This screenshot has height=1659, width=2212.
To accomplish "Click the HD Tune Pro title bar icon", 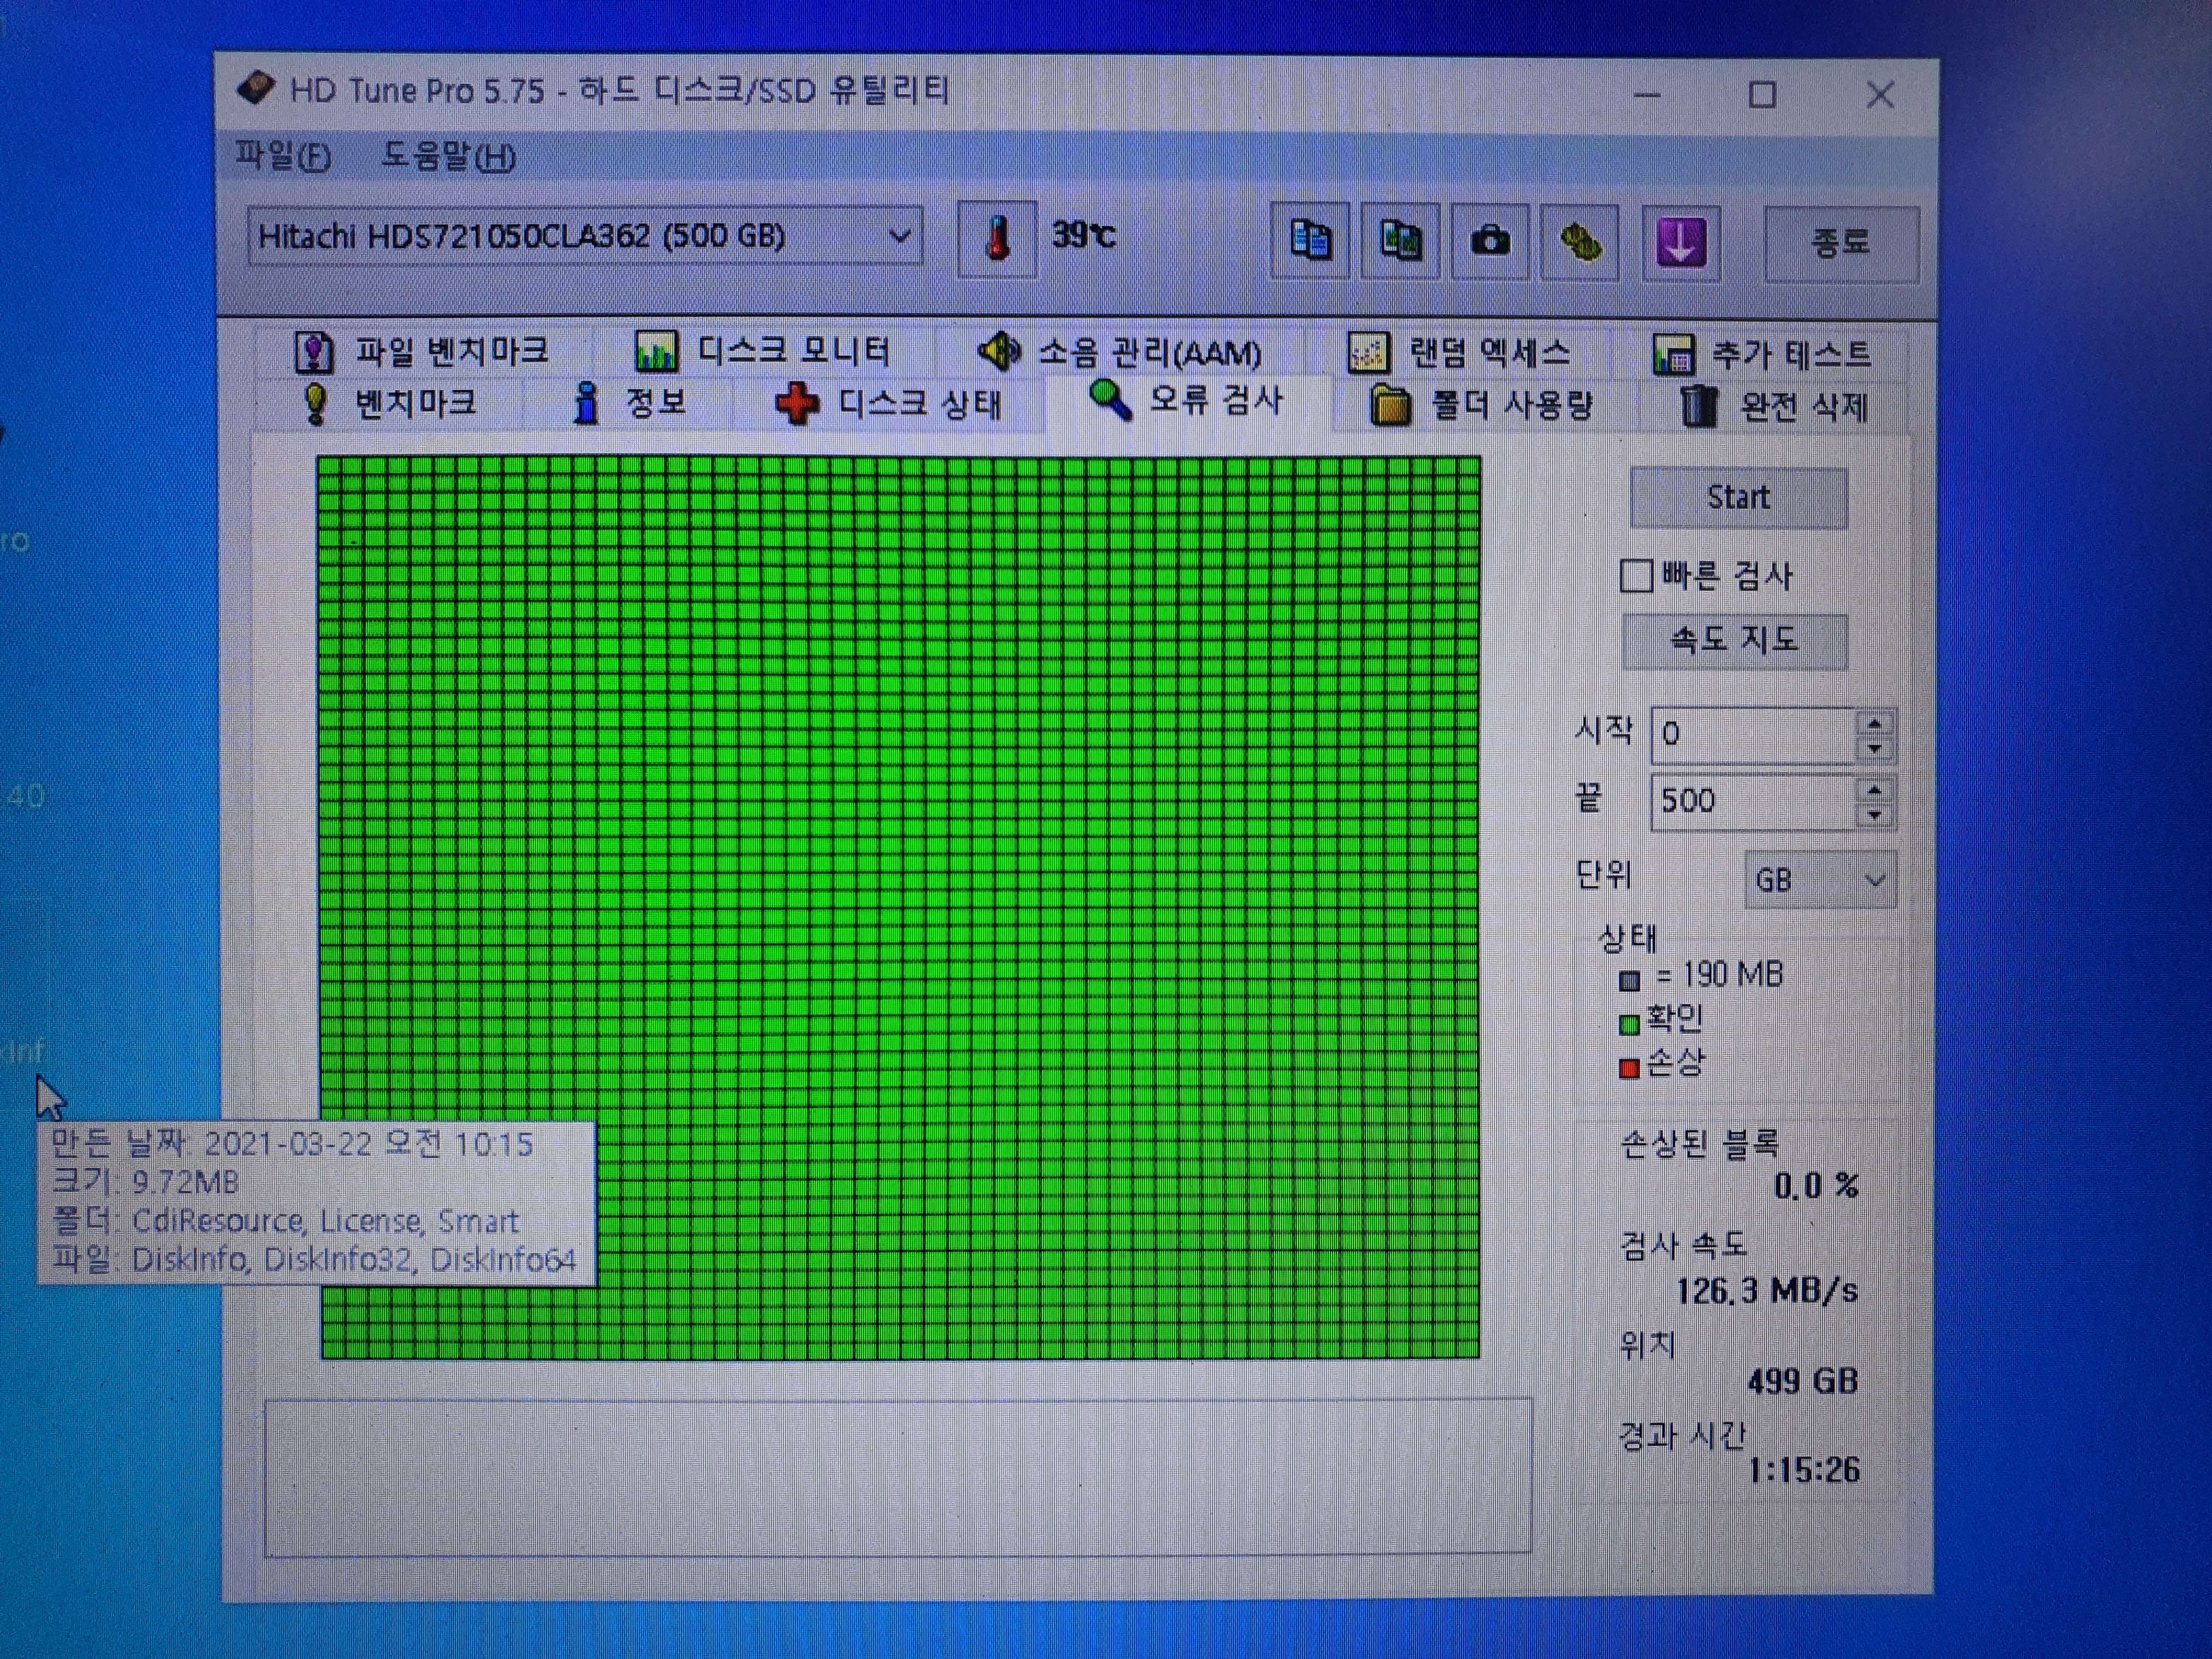I will pos(256,89).
